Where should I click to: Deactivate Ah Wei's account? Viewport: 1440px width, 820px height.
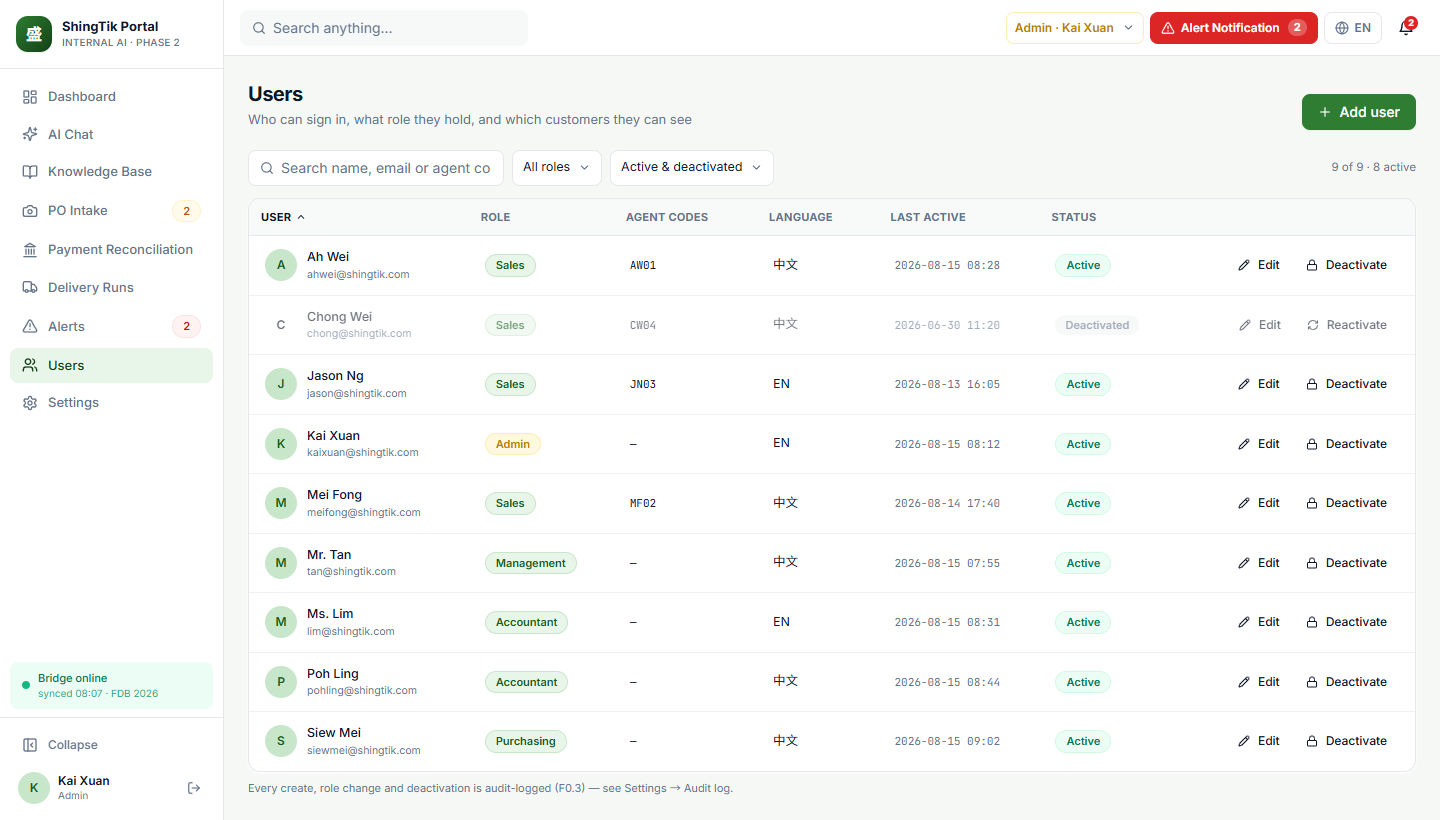coord(1346,265)
